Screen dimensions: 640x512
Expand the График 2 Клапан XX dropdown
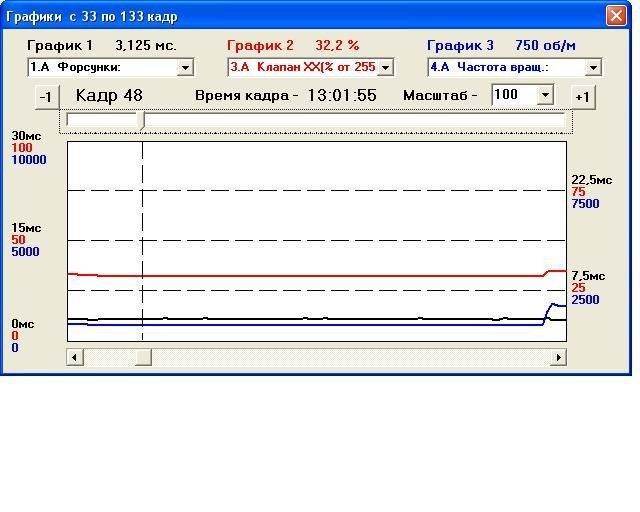(386, 68)
